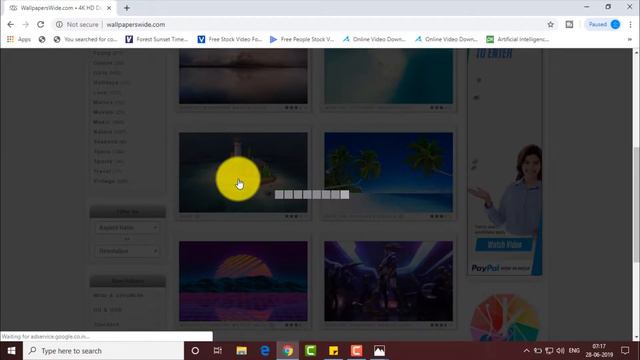Open Sticky Notes from the taskbar

coord(333,351)
